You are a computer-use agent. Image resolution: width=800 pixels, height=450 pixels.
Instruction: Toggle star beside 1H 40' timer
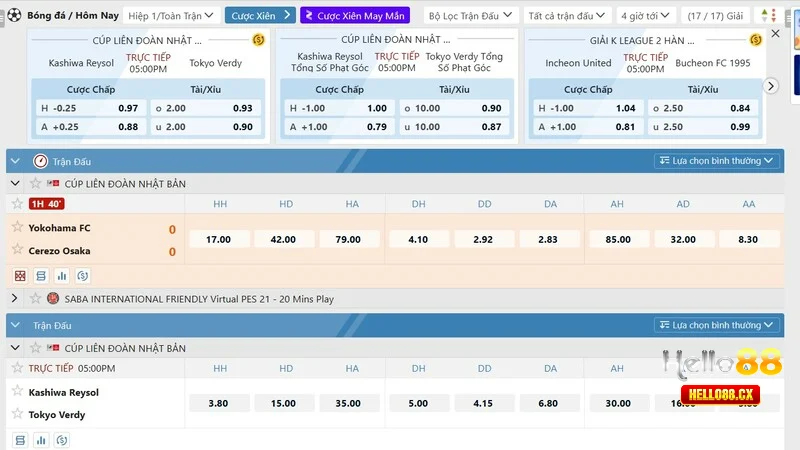pos(17,204)
